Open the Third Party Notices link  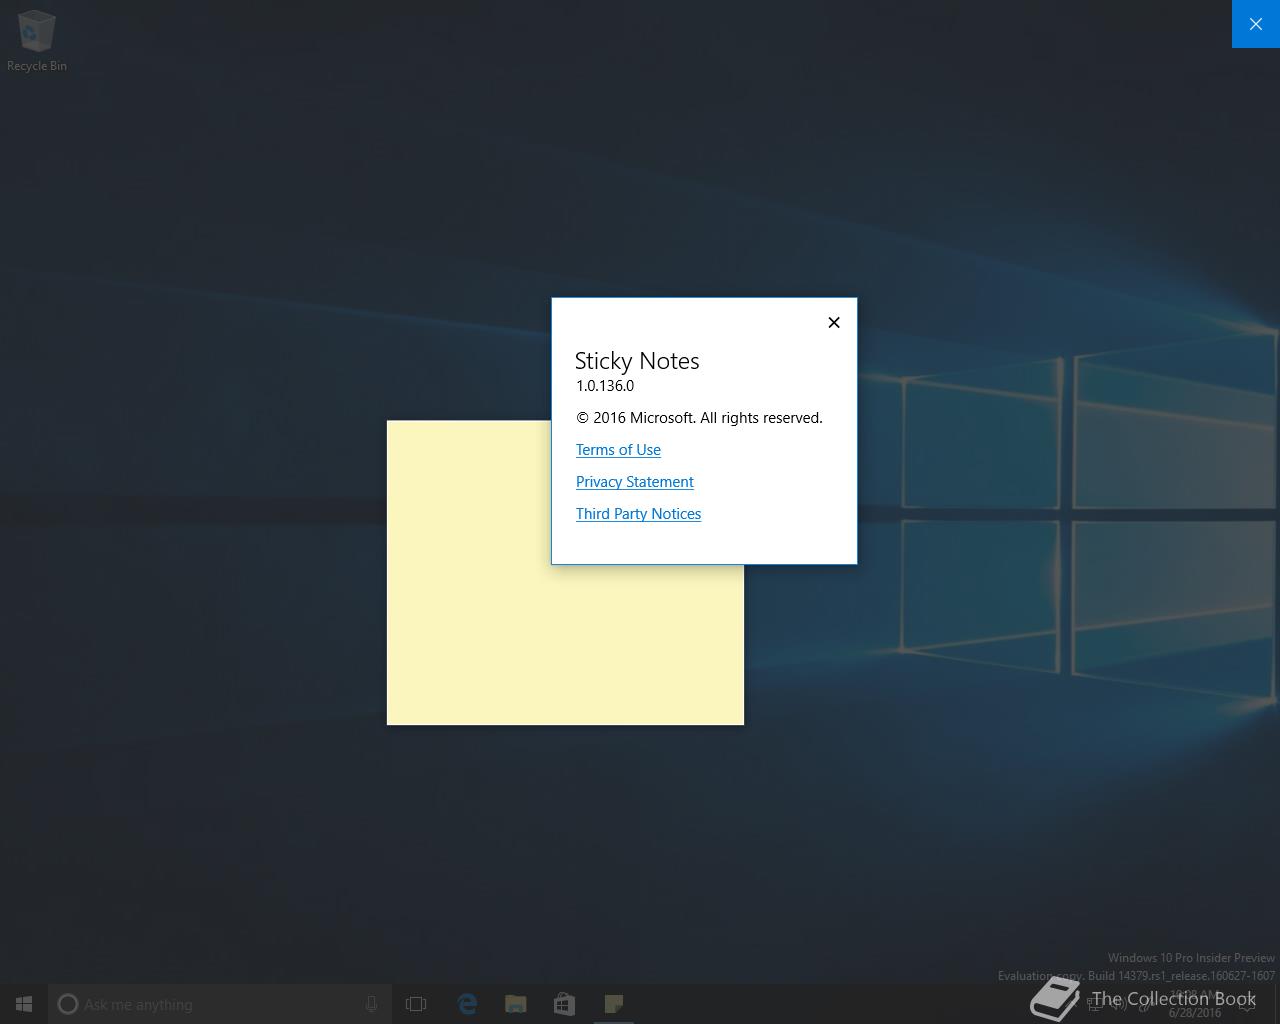(x=638, y=514)
